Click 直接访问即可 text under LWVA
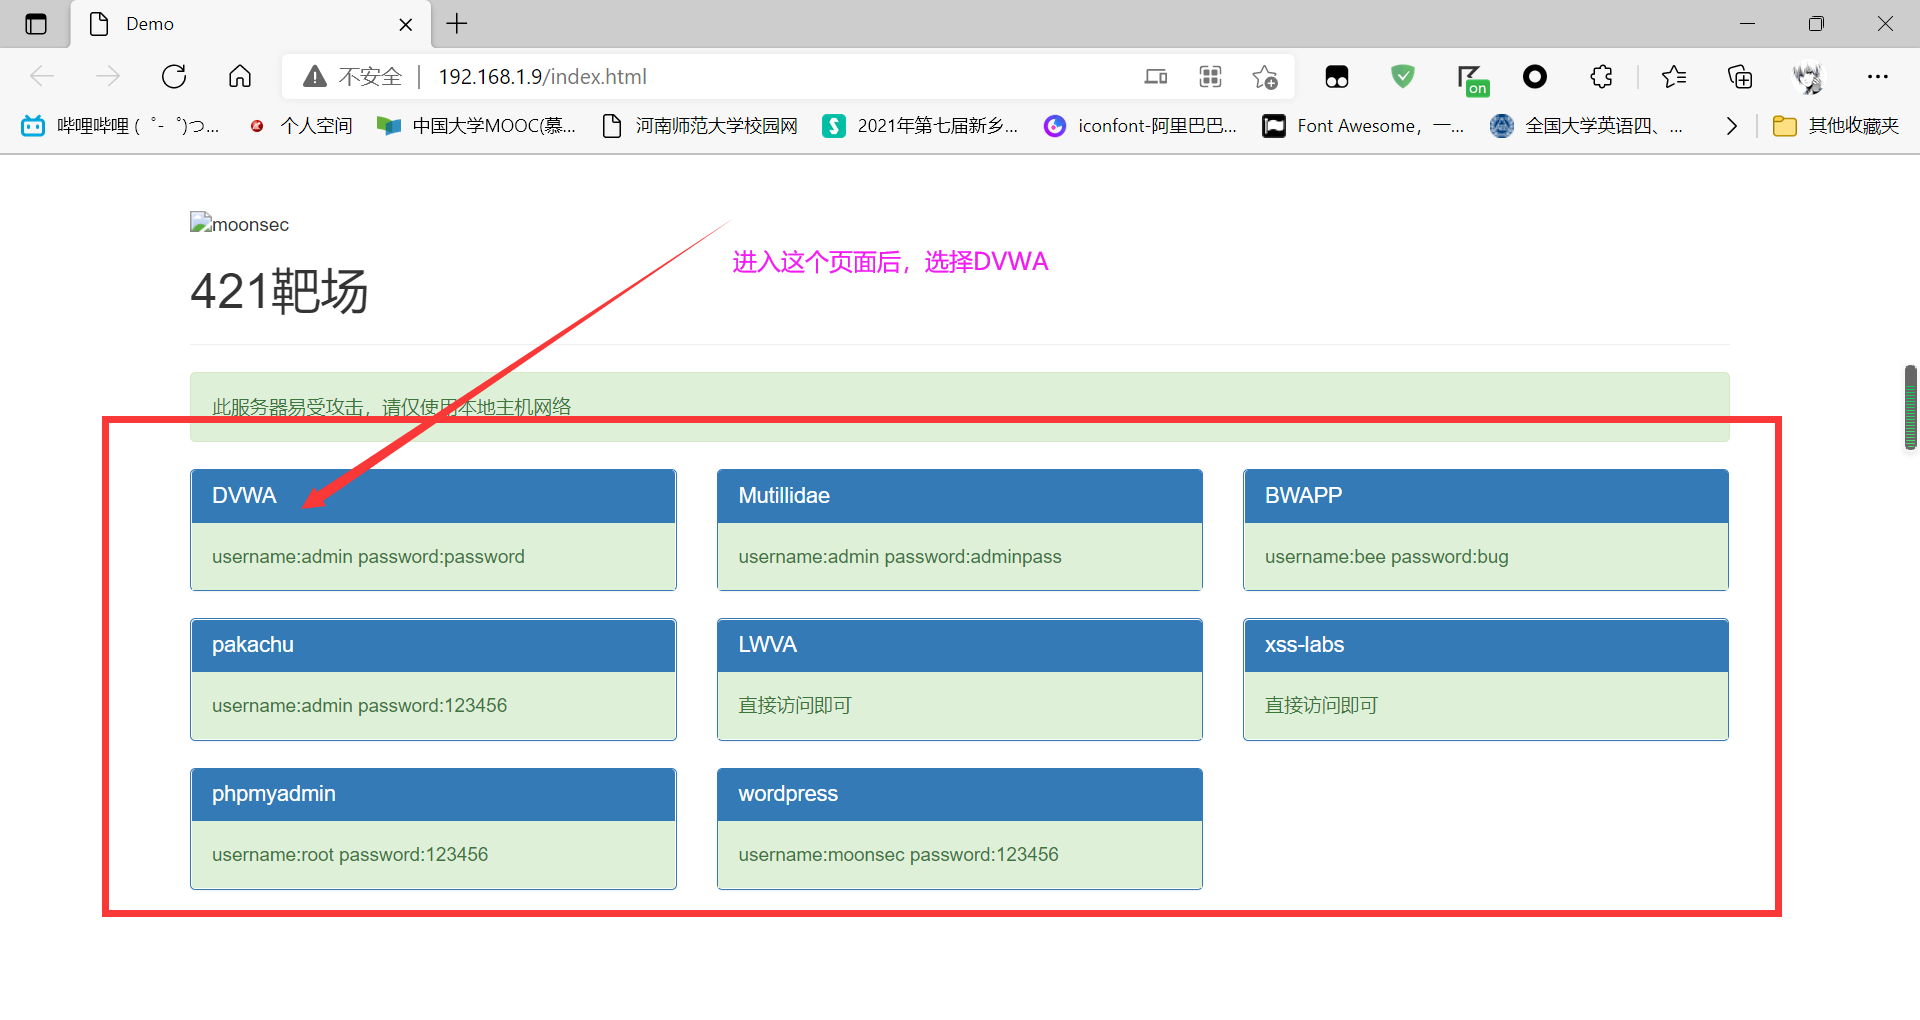 [795, 706]
